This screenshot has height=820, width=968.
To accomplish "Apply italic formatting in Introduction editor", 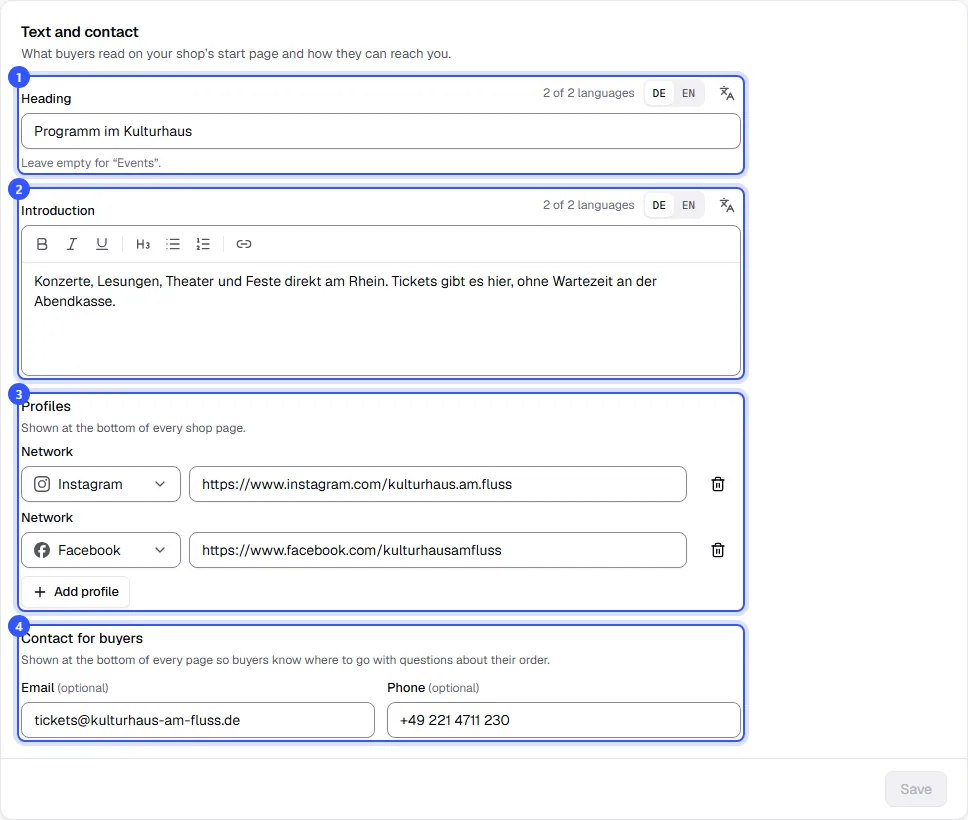I will point(72,244).
